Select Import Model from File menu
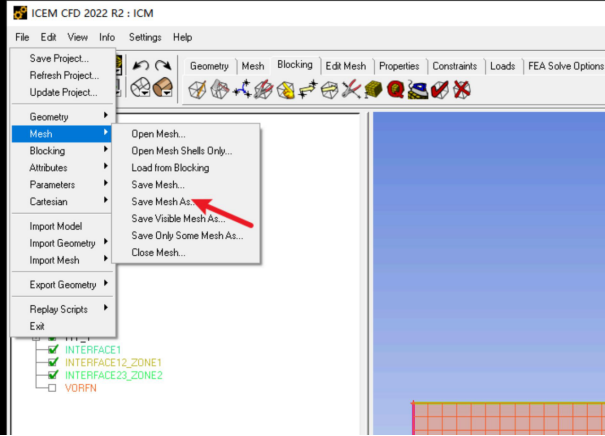Viewport: 605px width, 436px height. [x=63, y=226]
